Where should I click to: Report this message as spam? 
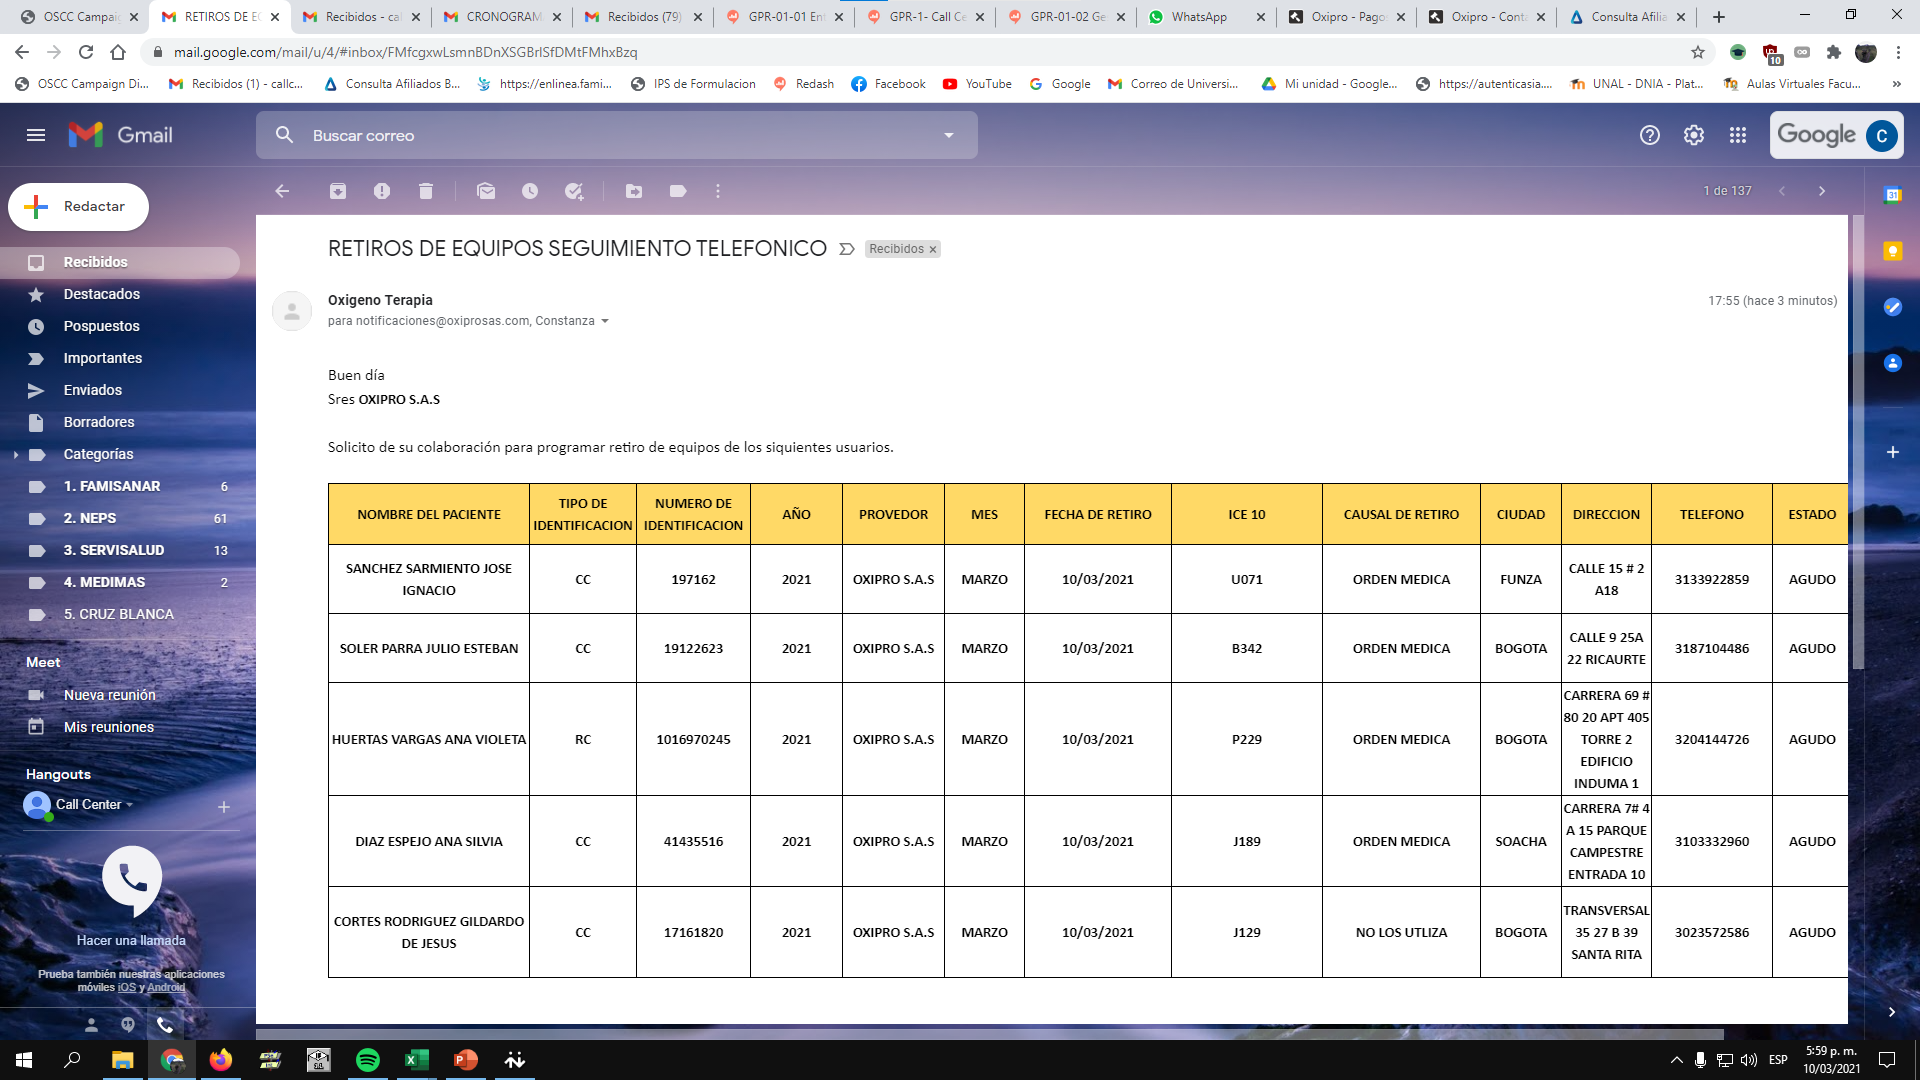tap(382, 191)
